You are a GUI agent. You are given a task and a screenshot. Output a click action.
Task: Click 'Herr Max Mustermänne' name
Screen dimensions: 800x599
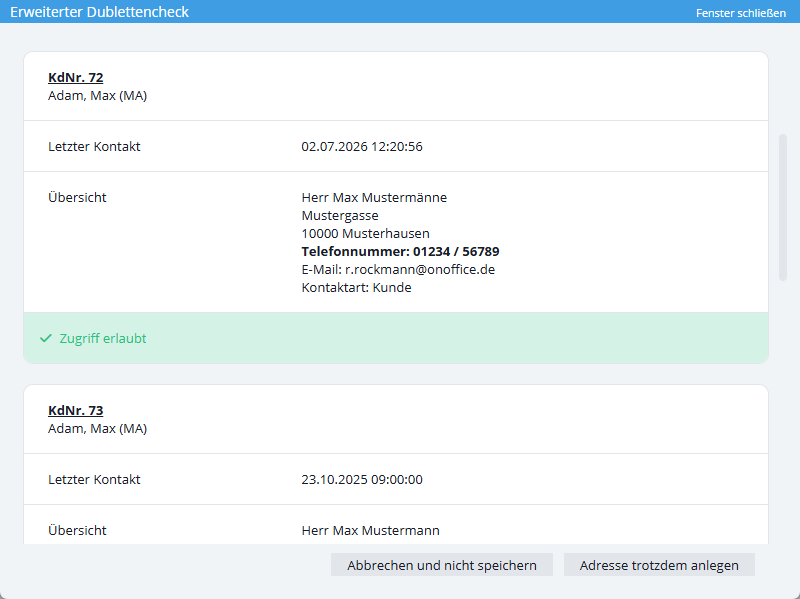(374, 197)
